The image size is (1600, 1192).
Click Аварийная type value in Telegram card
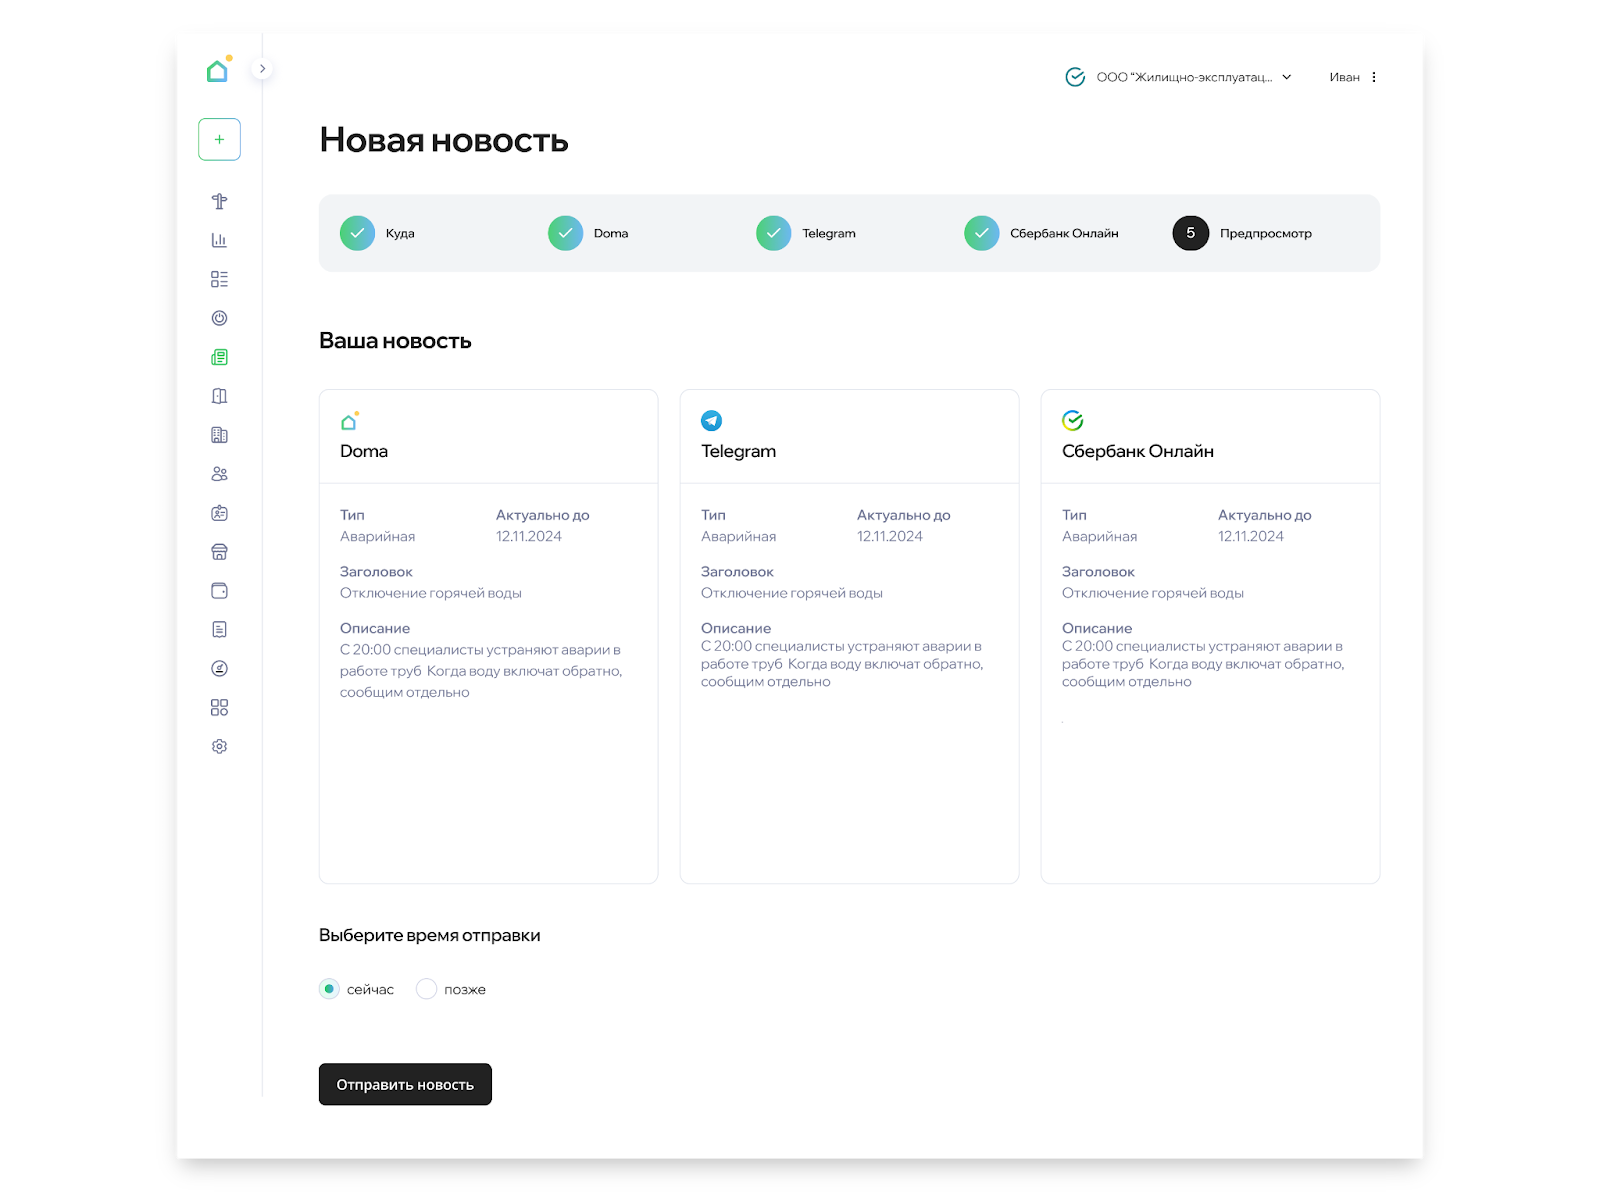[x=738, y=536]
